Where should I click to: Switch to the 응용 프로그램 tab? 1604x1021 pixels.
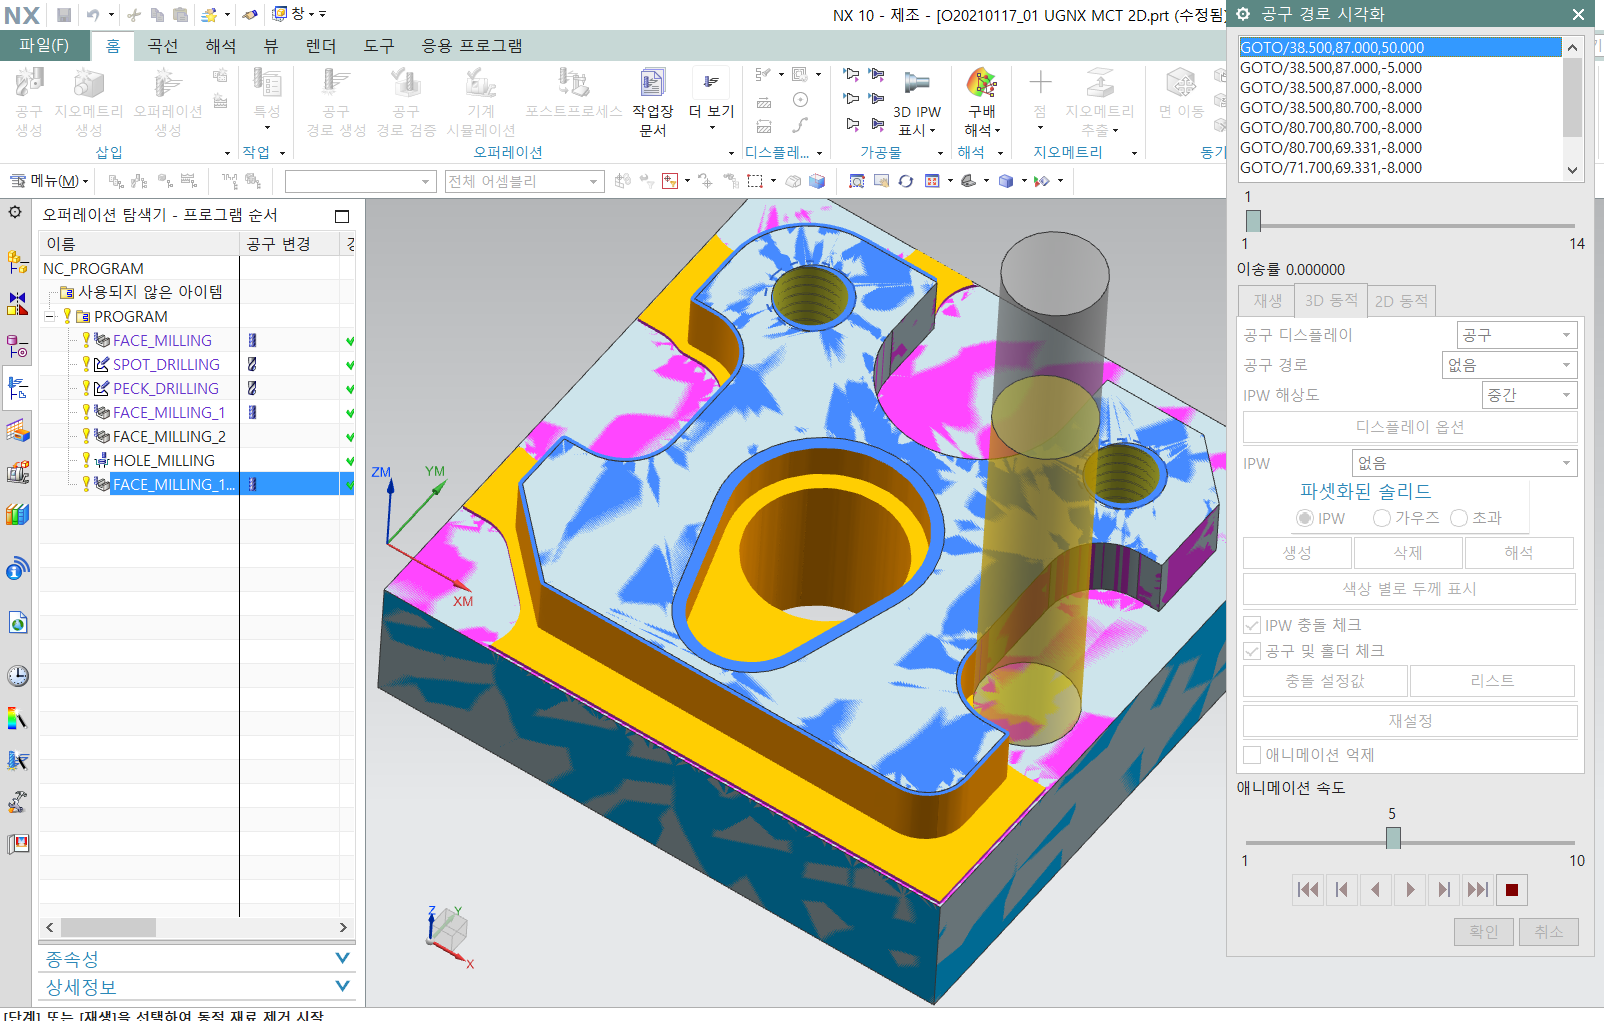coord(472,46)
